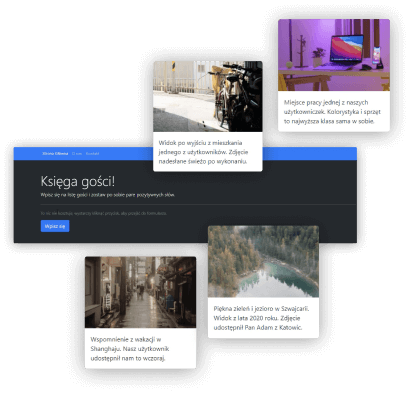This screenshot has height=394, width=411.
Task: Click caption starting 'Wspomnienie z wakacji w'
Action: tap(130, 349)
